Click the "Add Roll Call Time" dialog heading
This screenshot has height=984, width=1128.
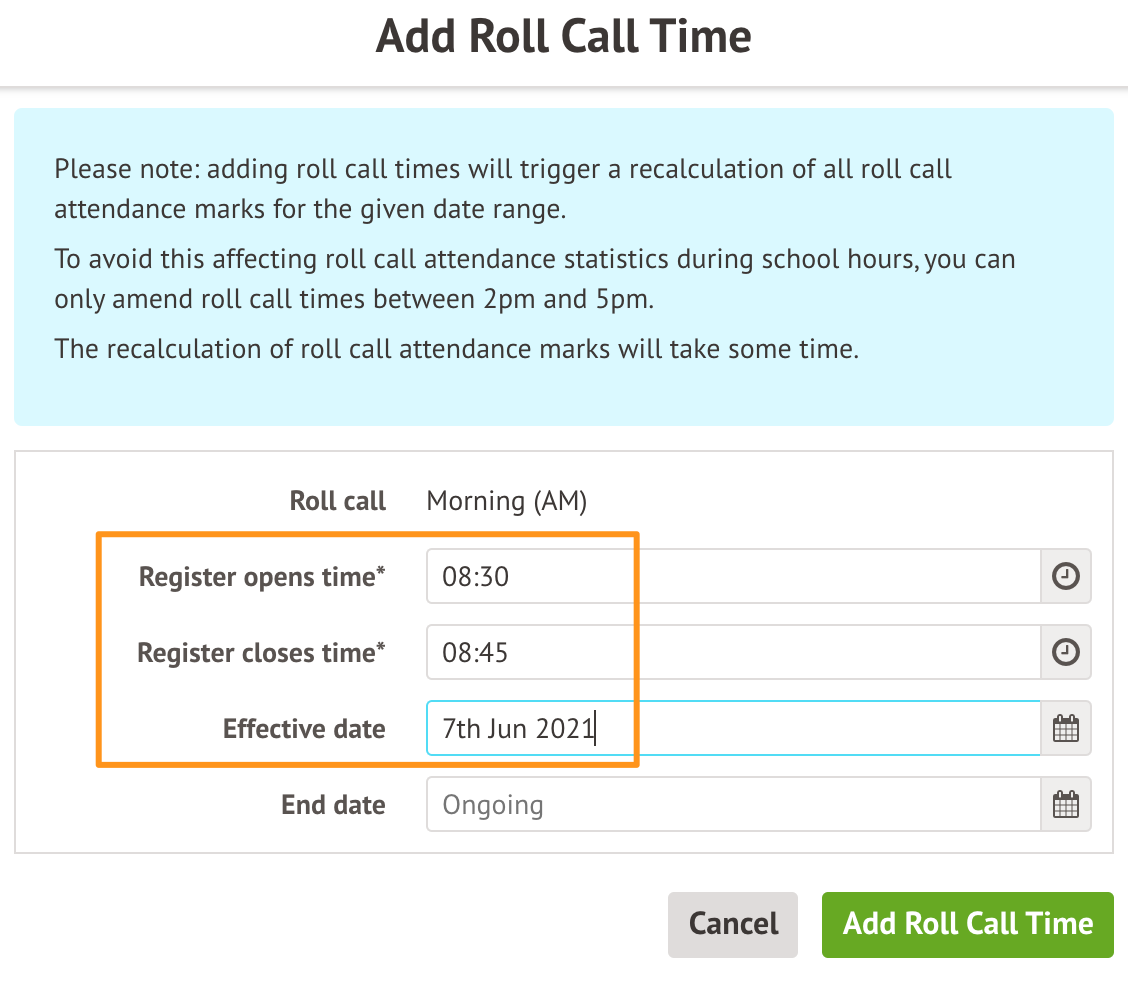click(564, 36)
